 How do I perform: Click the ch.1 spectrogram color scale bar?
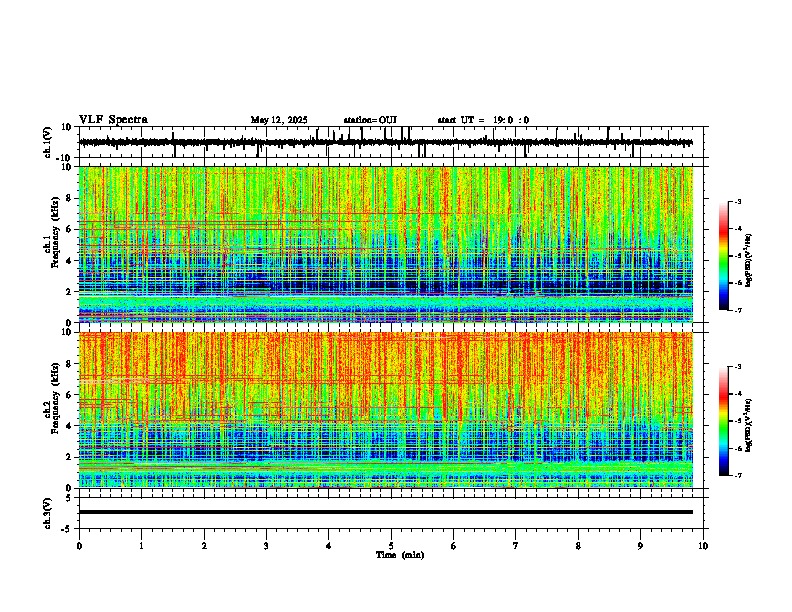pyautogui.click(x=723, y=256)
